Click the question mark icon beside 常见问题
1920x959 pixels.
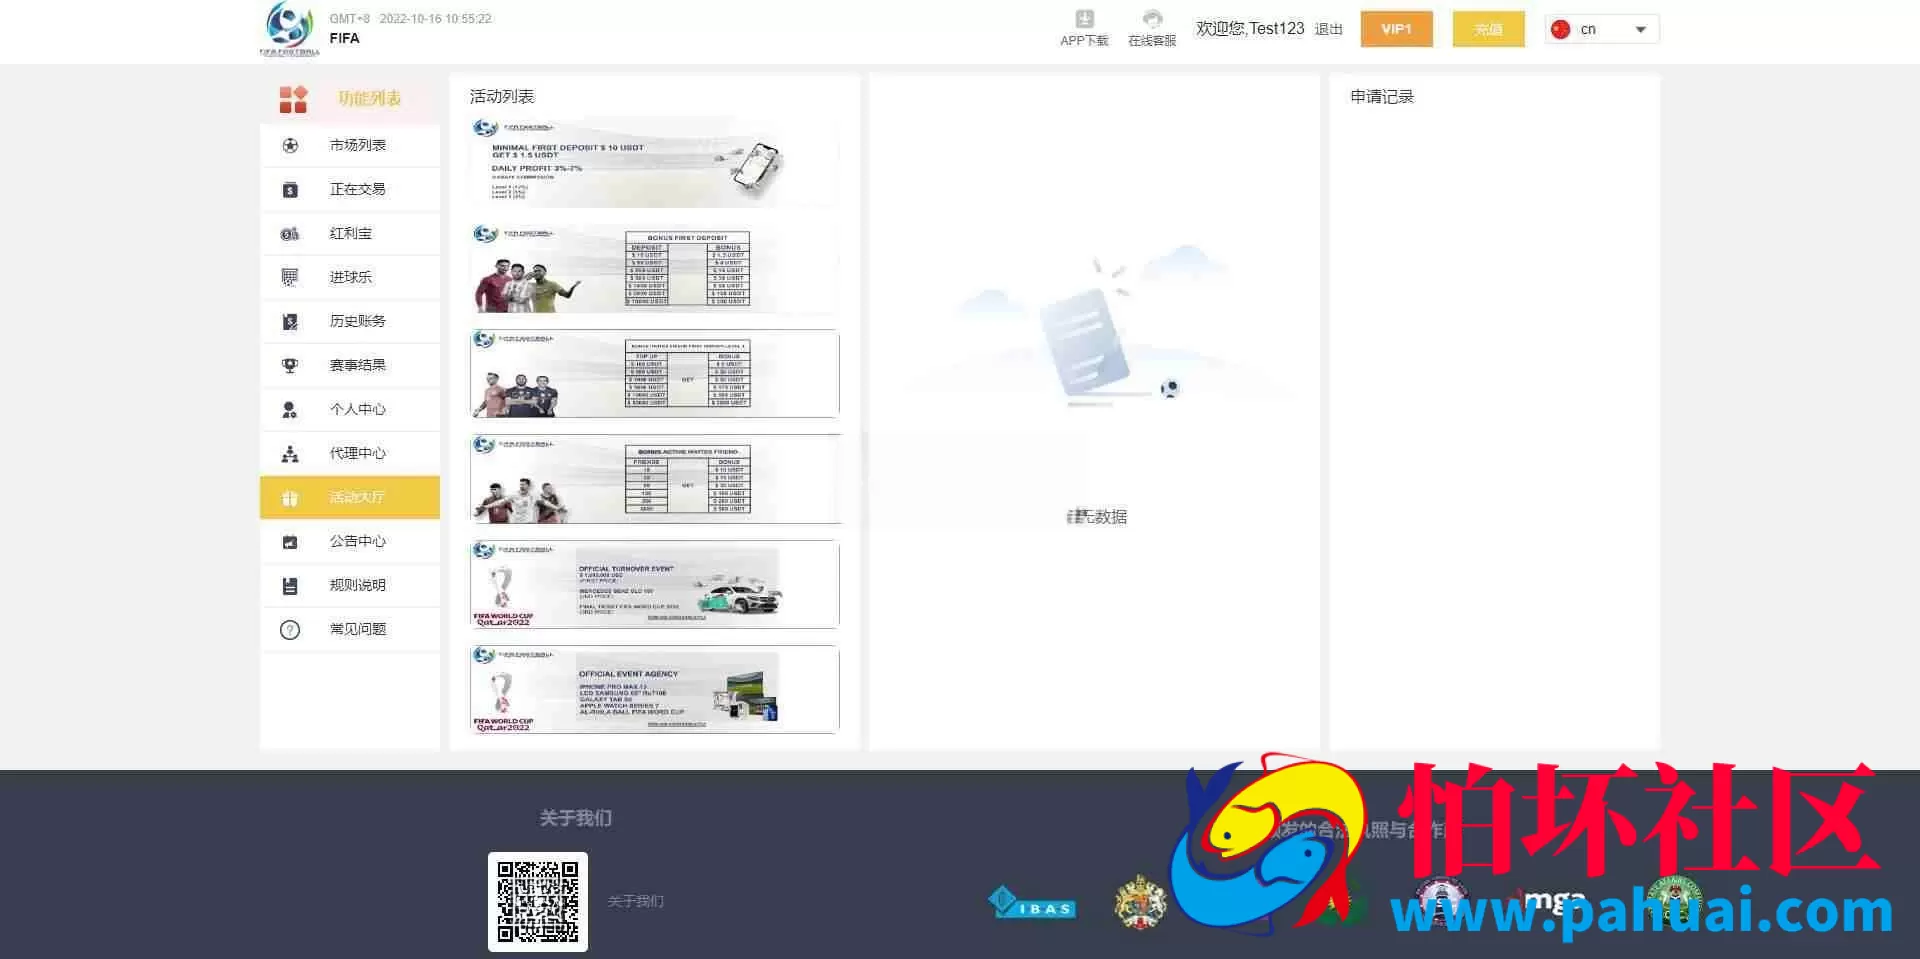[x=290, y=630]
